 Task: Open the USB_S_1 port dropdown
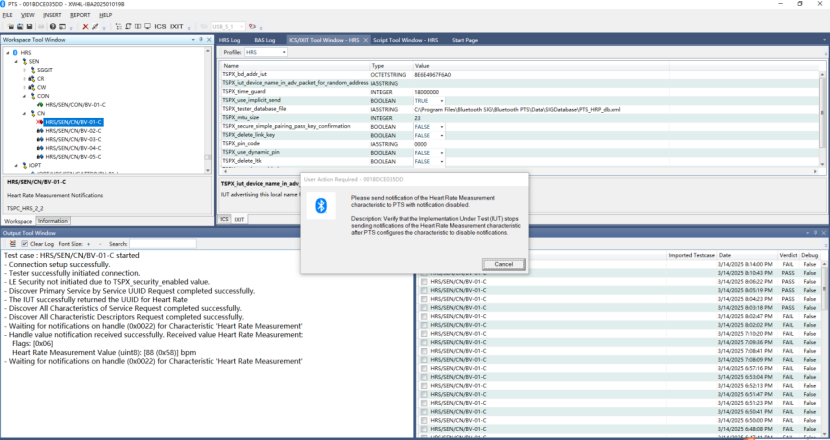point(241,26)
